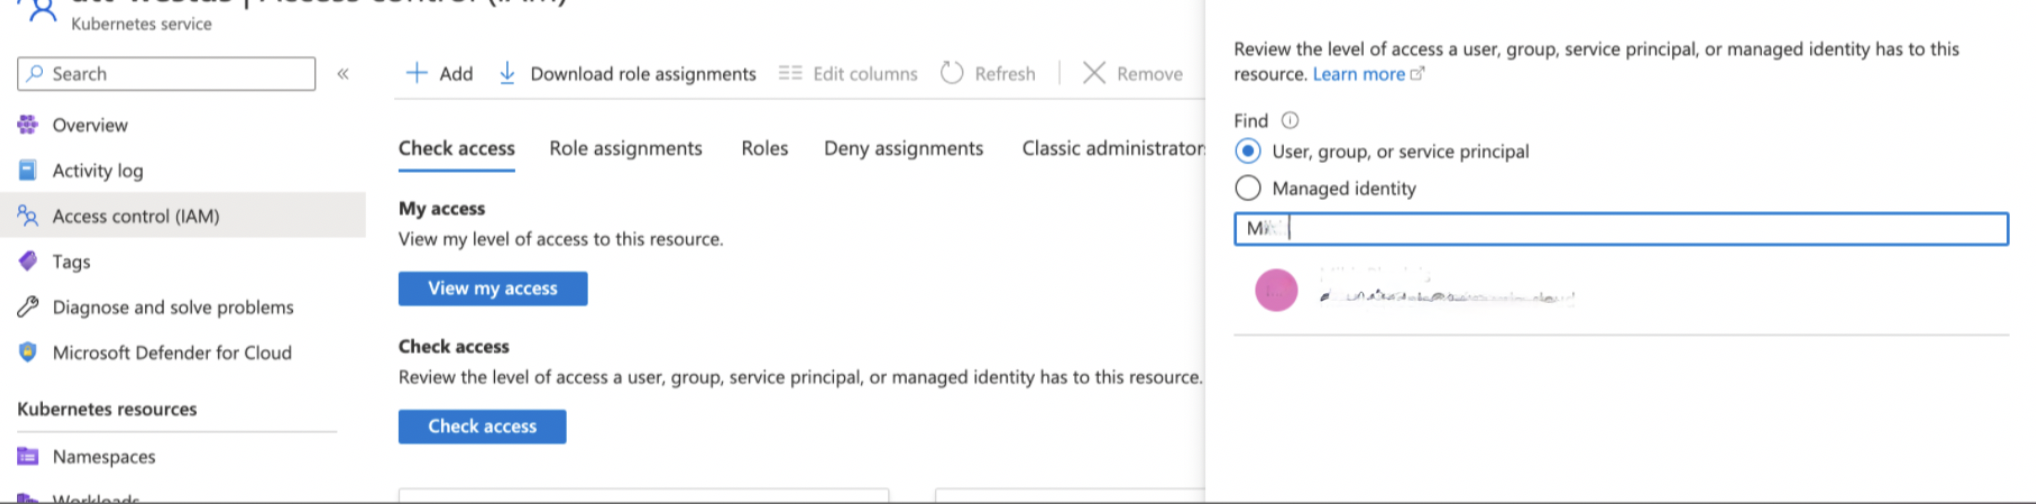This screenshot has height=504, width=2036.
Task: Click the Activity log icon
Action: [28, 170]
